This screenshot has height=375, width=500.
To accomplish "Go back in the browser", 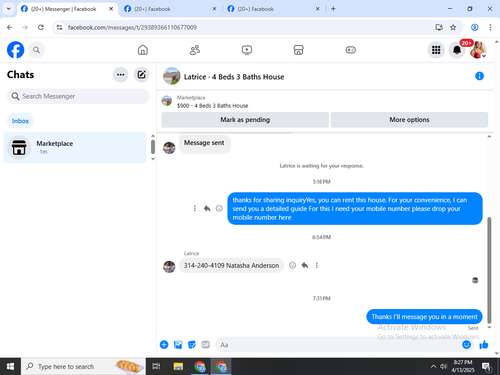I will click(x=10, y=27).
